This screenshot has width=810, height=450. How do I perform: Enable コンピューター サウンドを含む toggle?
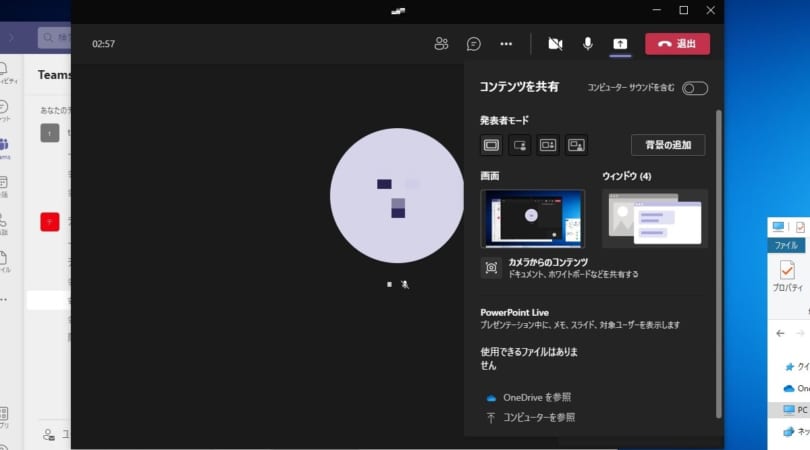[x=695, y=88]
